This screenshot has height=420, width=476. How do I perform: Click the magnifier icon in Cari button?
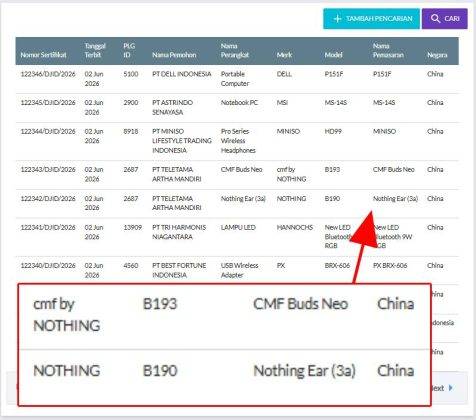[435, 18]
